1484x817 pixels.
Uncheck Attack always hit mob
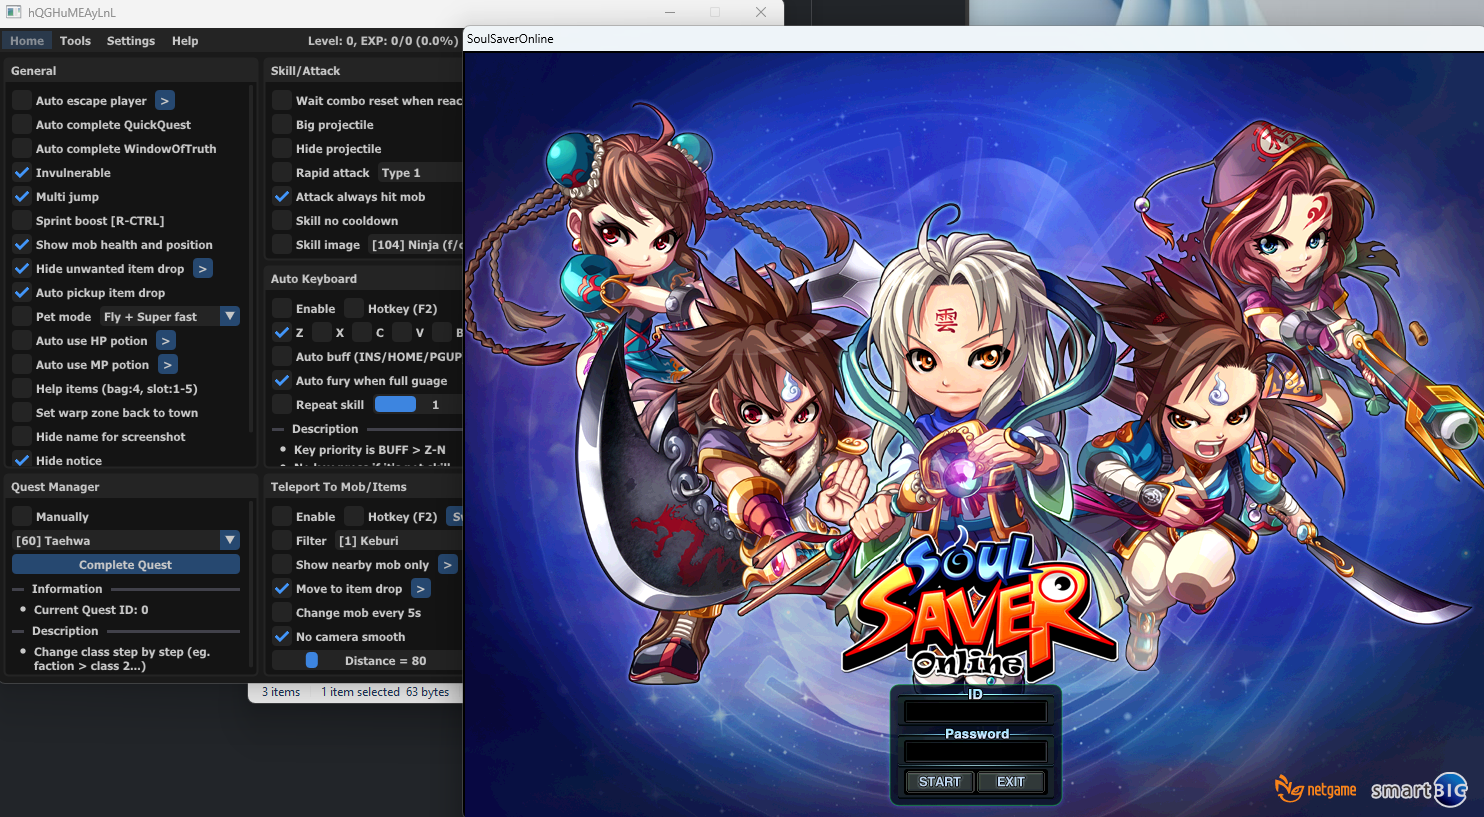click(x=282, y=197)
